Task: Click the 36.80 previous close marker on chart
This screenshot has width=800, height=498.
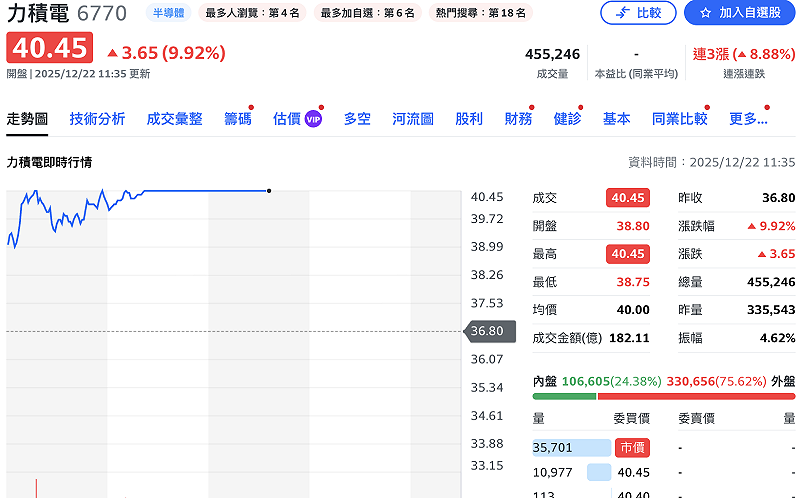Action: (x=488, y=331)
